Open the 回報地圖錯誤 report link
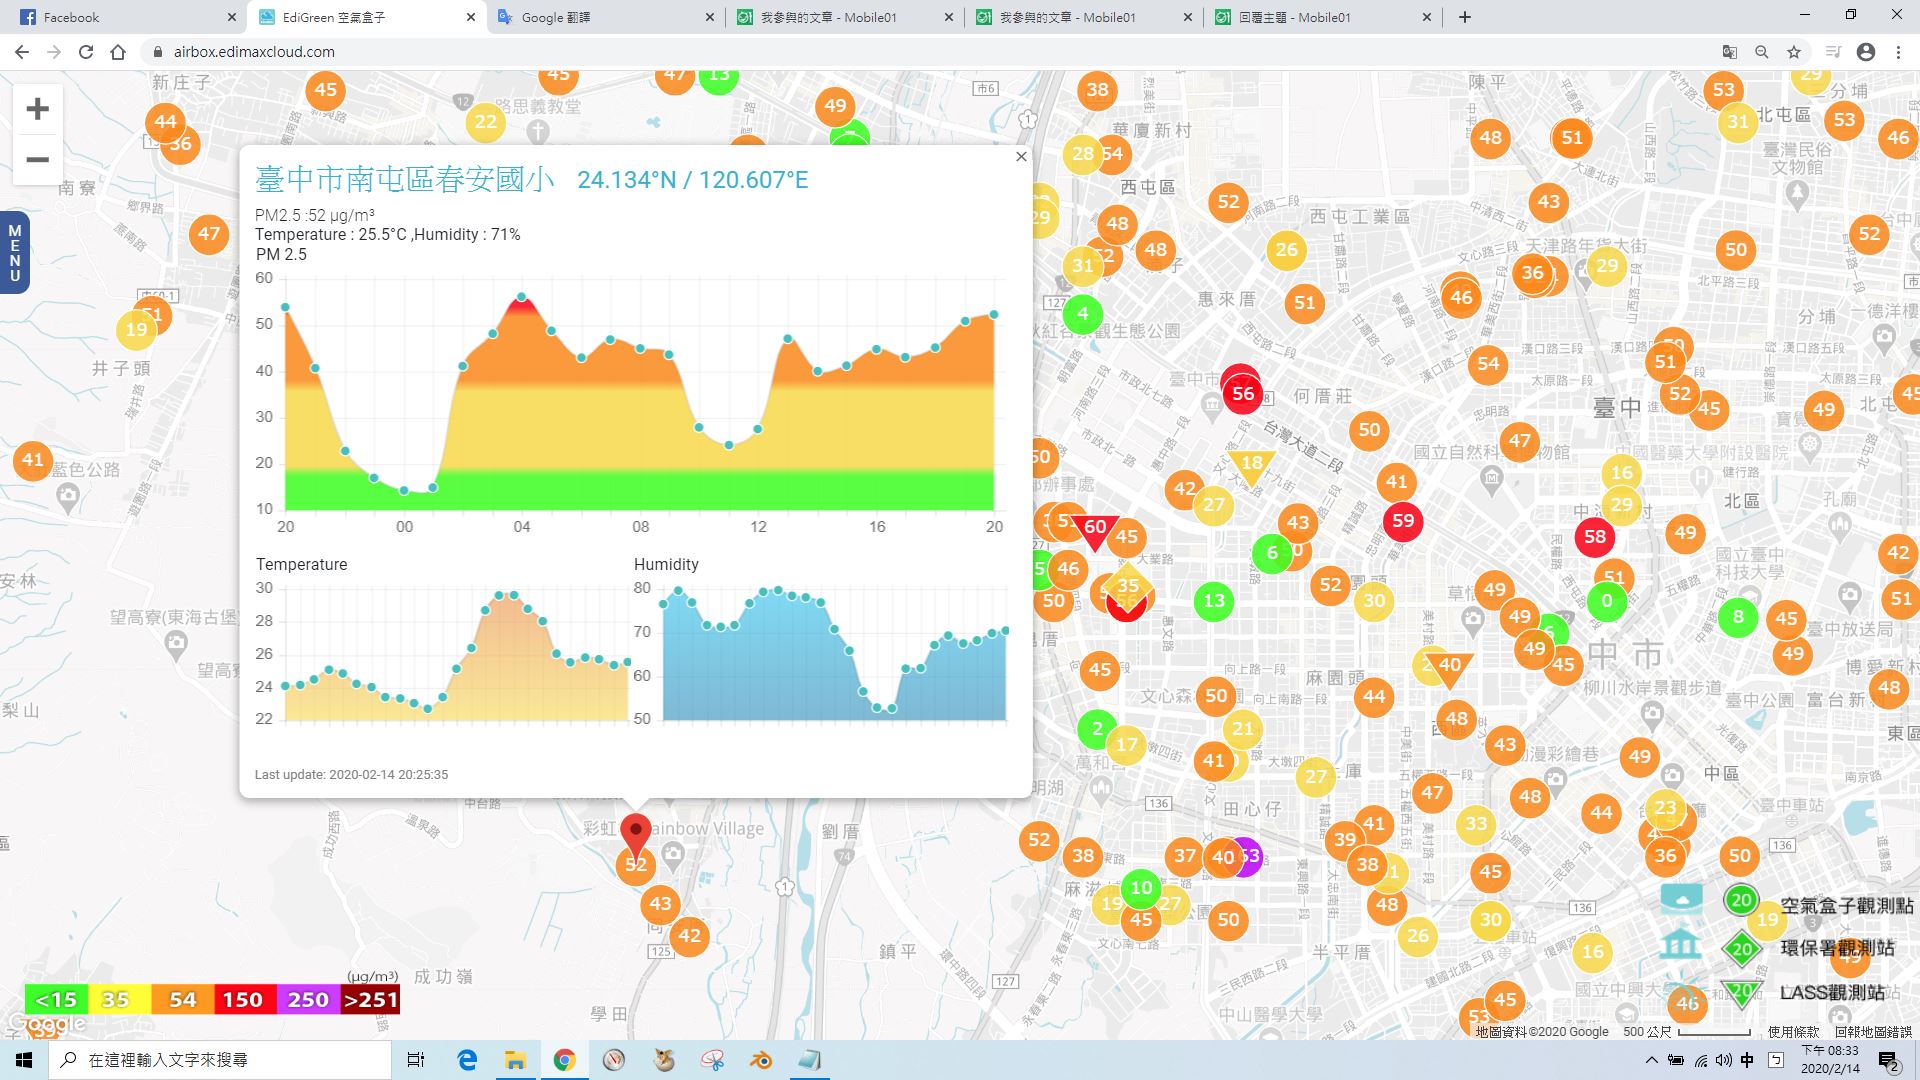 (1873, 1032)
